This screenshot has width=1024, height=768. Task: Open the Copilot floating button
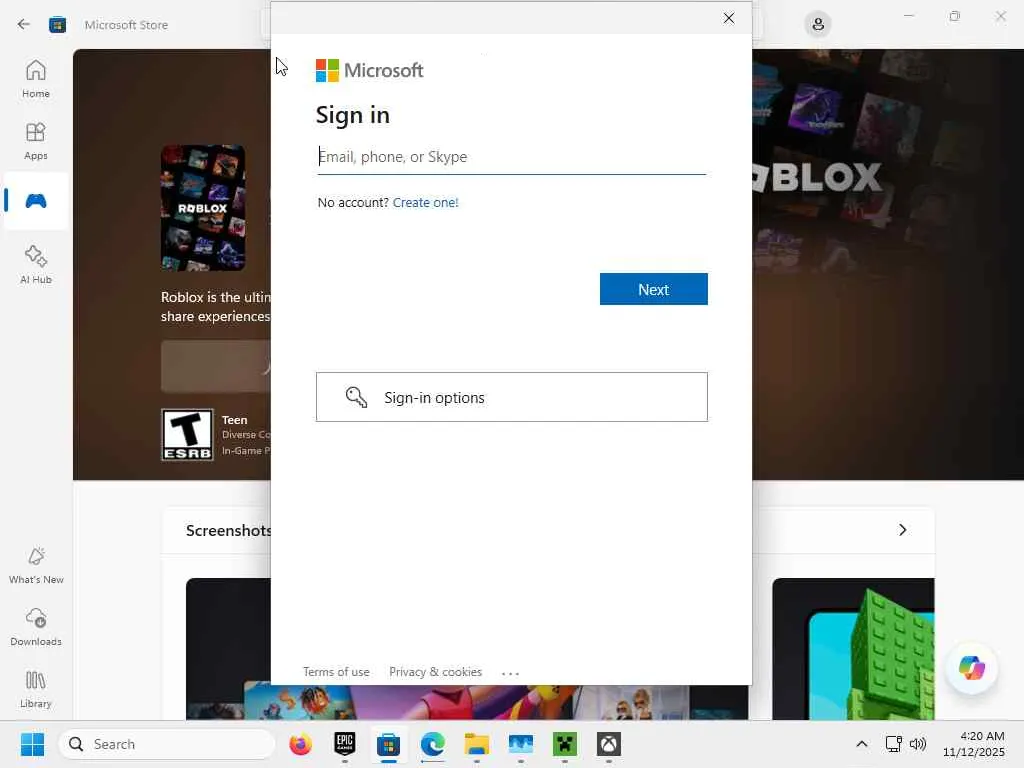pyautogui.click(x=971, y=667)
